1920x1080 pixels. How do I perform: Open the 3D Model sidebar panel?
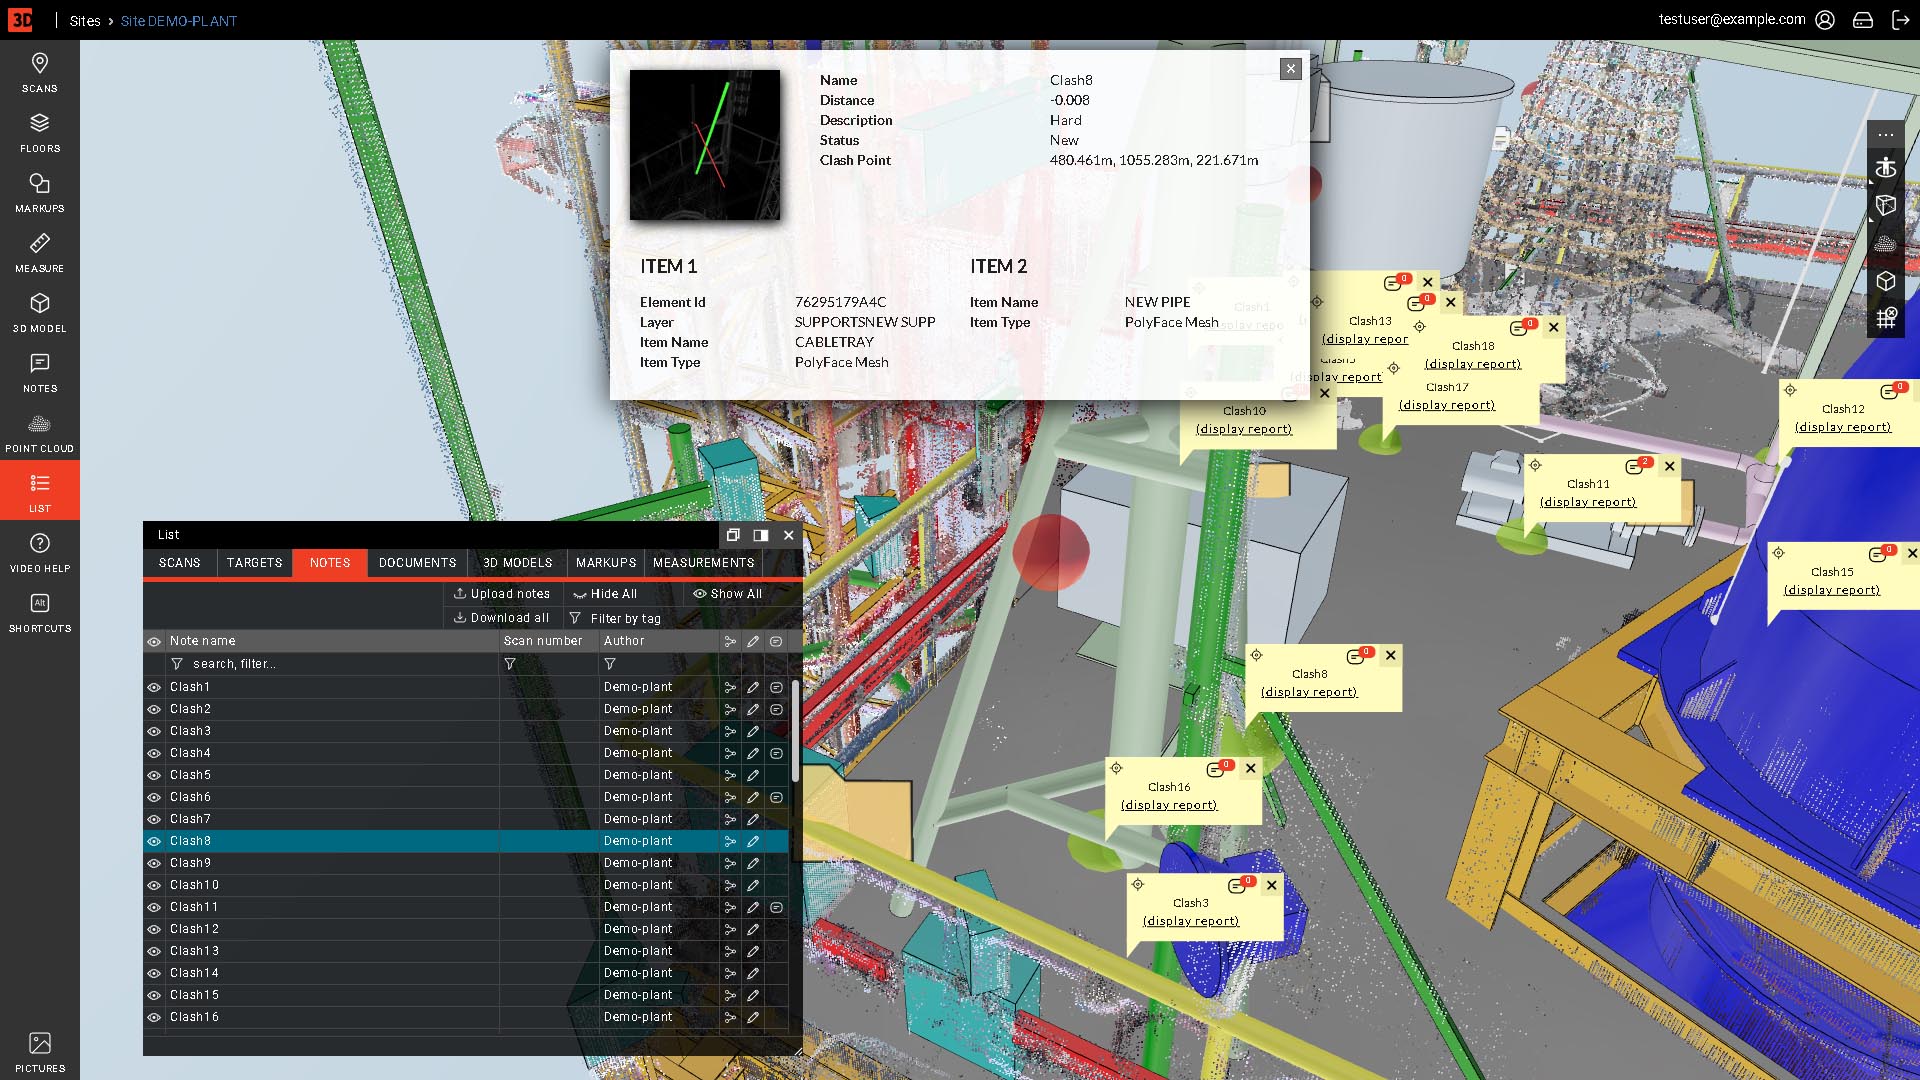tap(40, 311)
